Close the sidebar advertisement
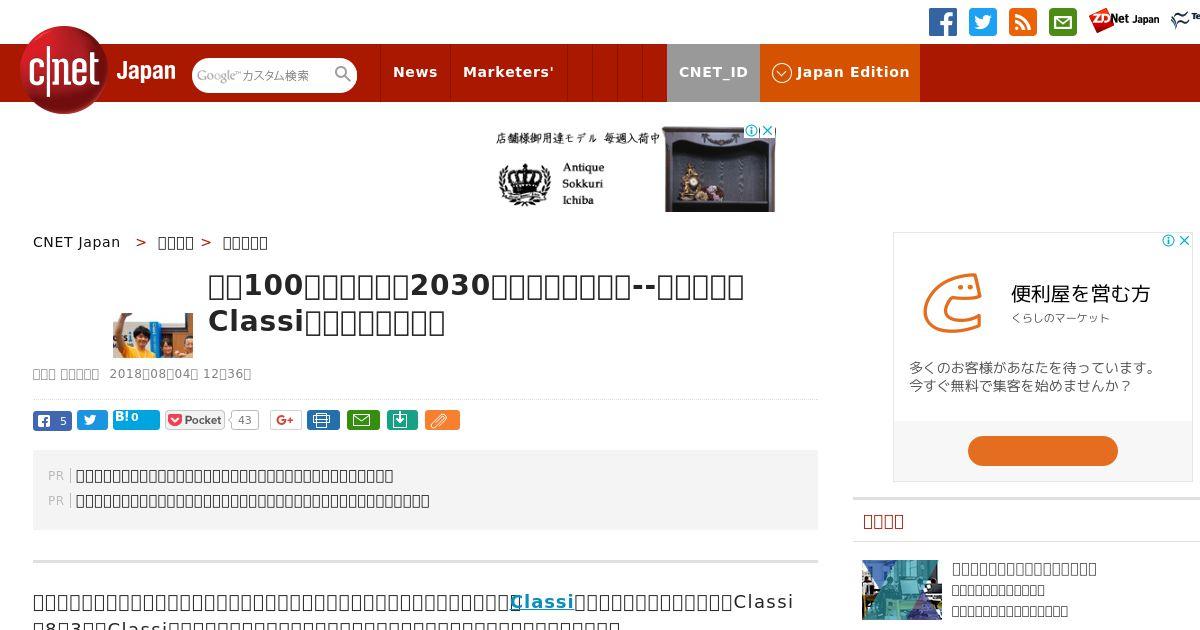 point(1185,240)
